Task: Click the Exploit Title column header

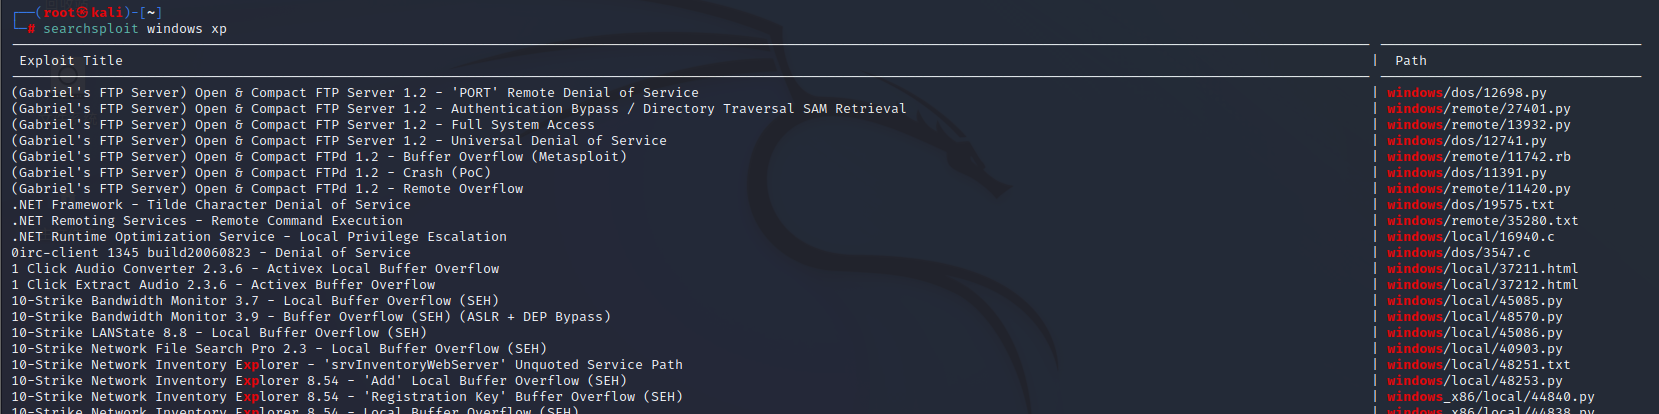Action: [x=71, y=61]
